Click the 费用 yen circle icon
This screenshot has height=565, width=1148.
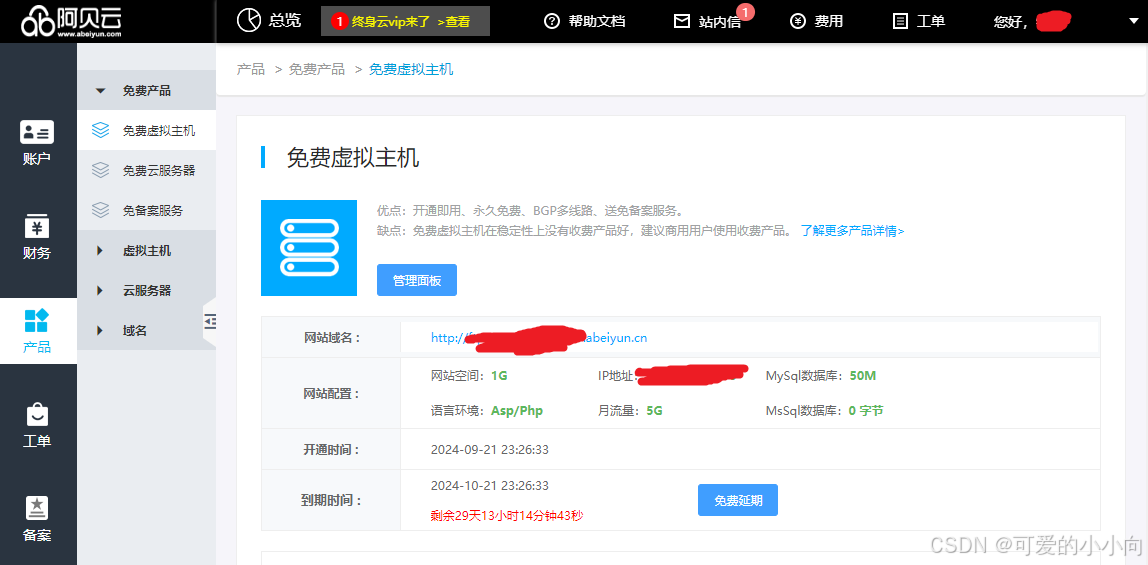tap(798, 21)
